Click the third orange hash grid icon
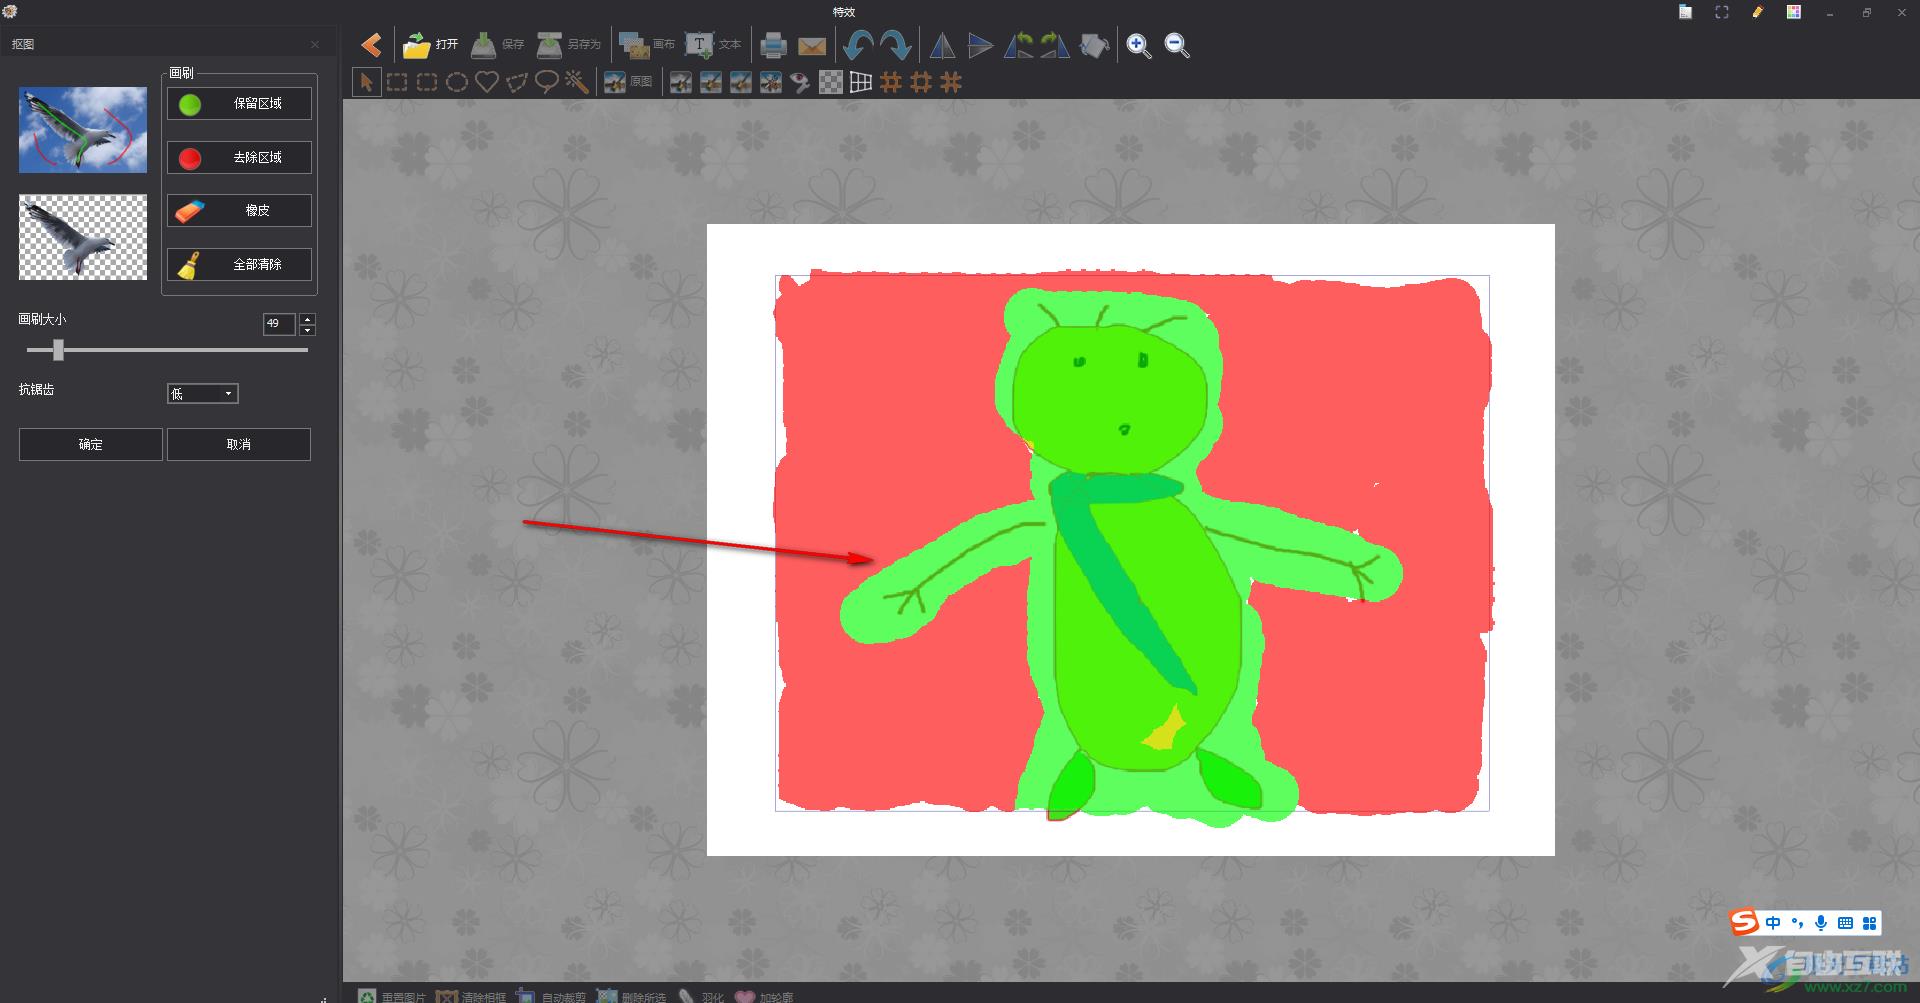Screen dimensions: 1920x1003 951,82
